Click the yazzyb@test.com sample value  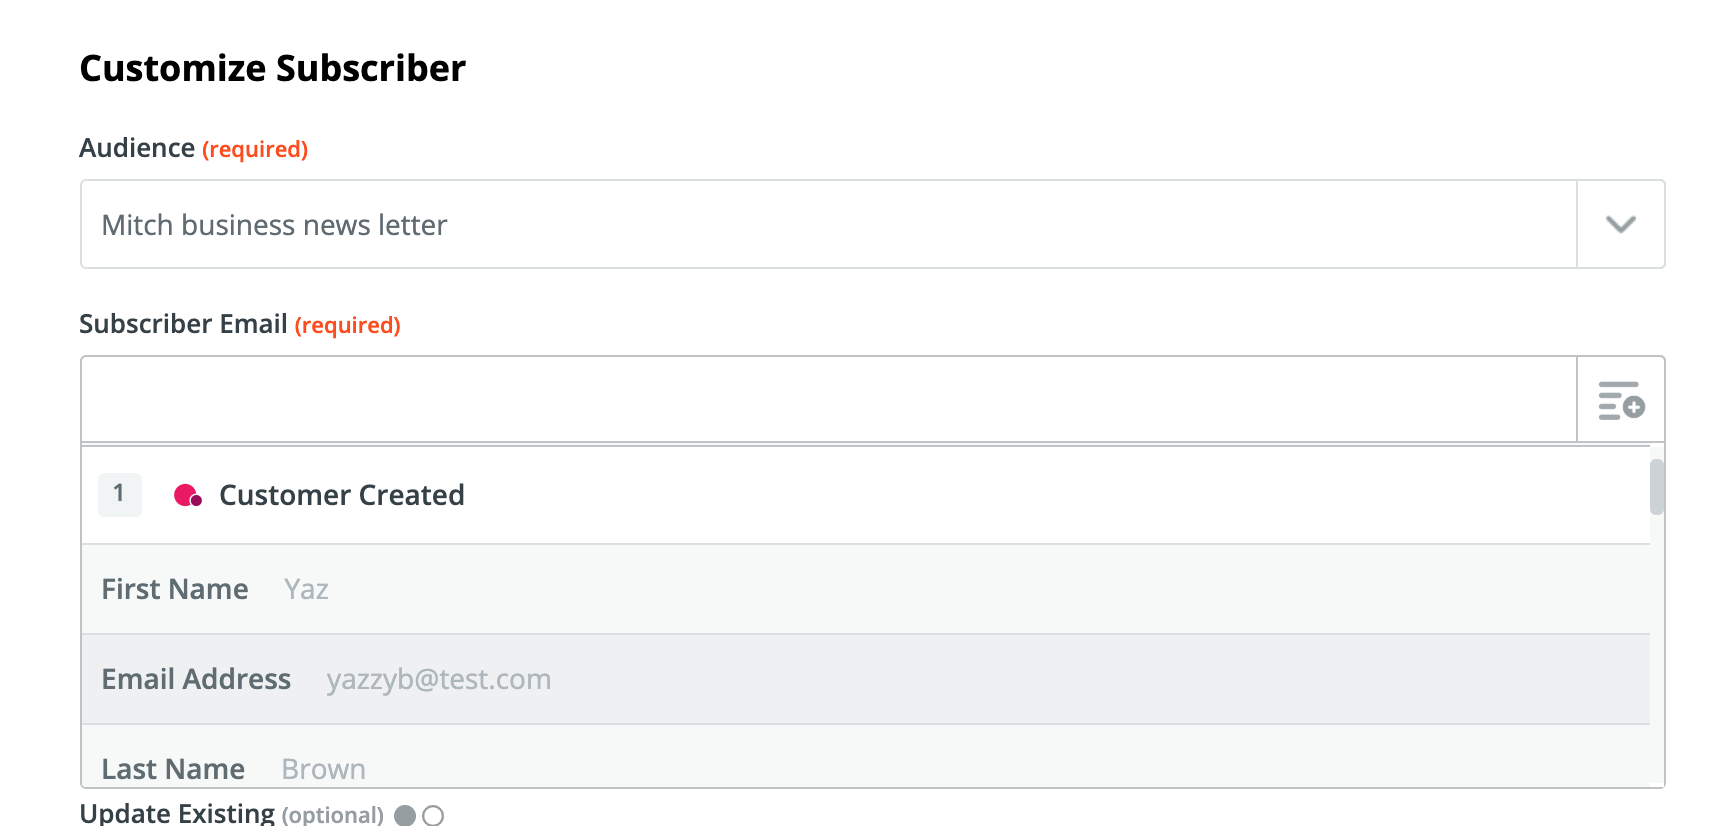pyautogui.click(x=438, y=679)
